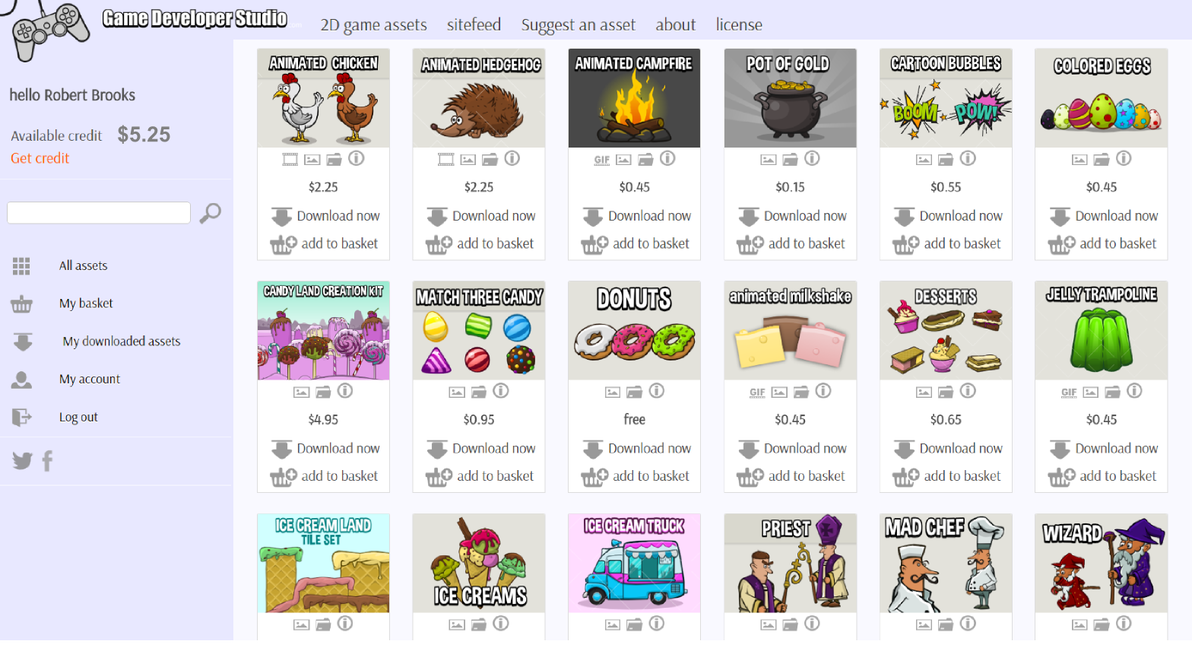The image size is (1192, 661).
Task: Go to Suggest an asset page
Action: click(x=578, y=24)
